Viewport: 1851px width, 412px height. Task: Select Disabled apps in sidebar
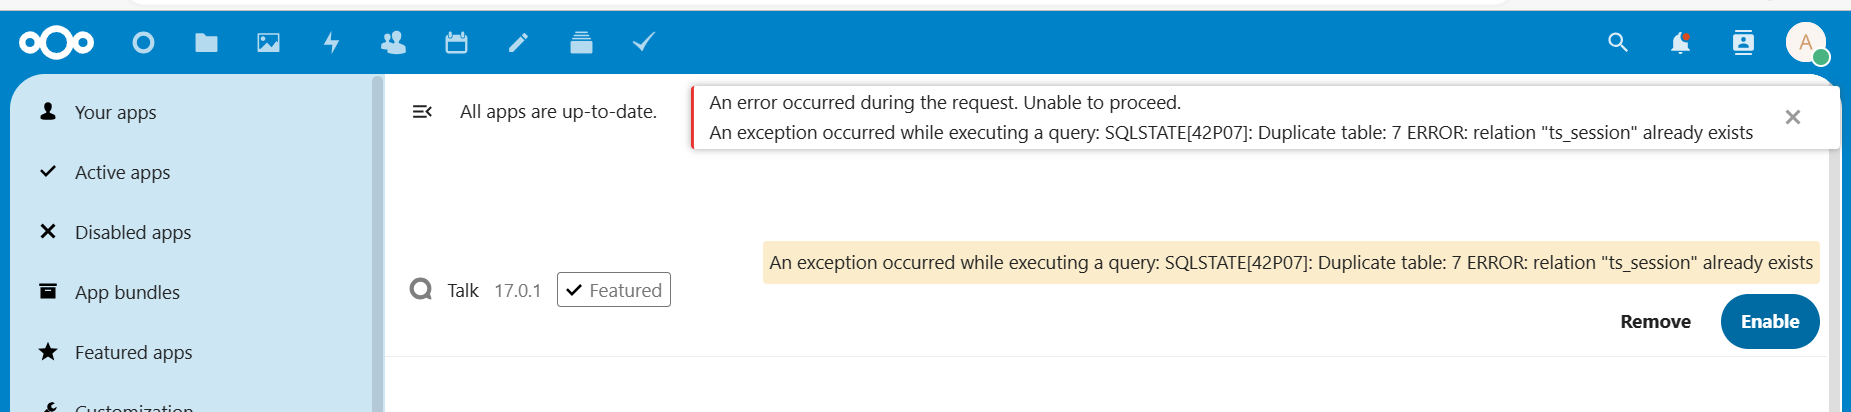(x=132, y=232)
